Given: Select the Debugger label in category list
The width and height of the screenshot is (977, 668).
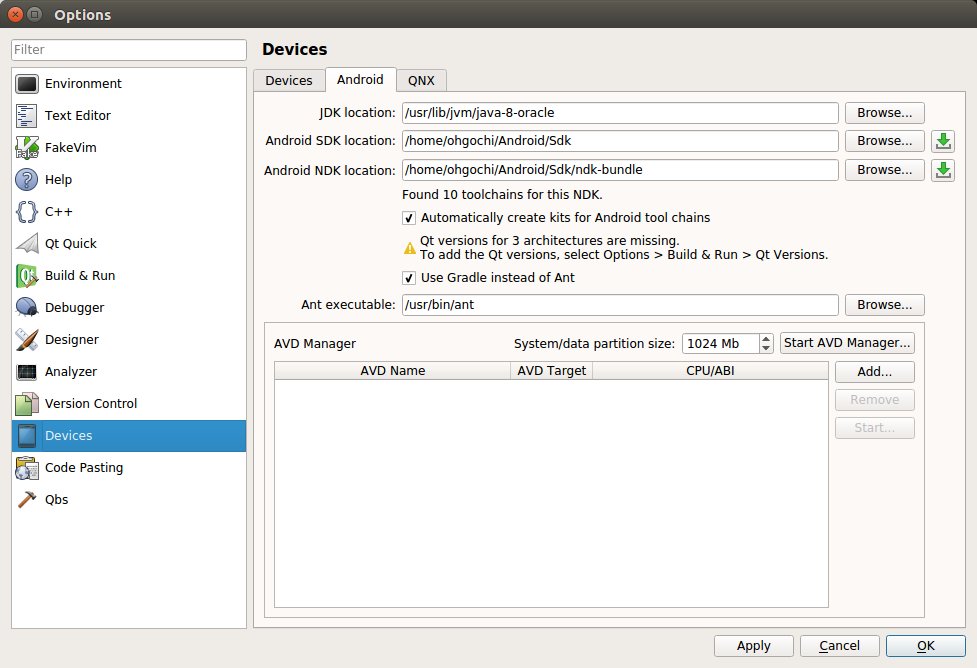Looking at the screenshot, I should tap(75, 308).
